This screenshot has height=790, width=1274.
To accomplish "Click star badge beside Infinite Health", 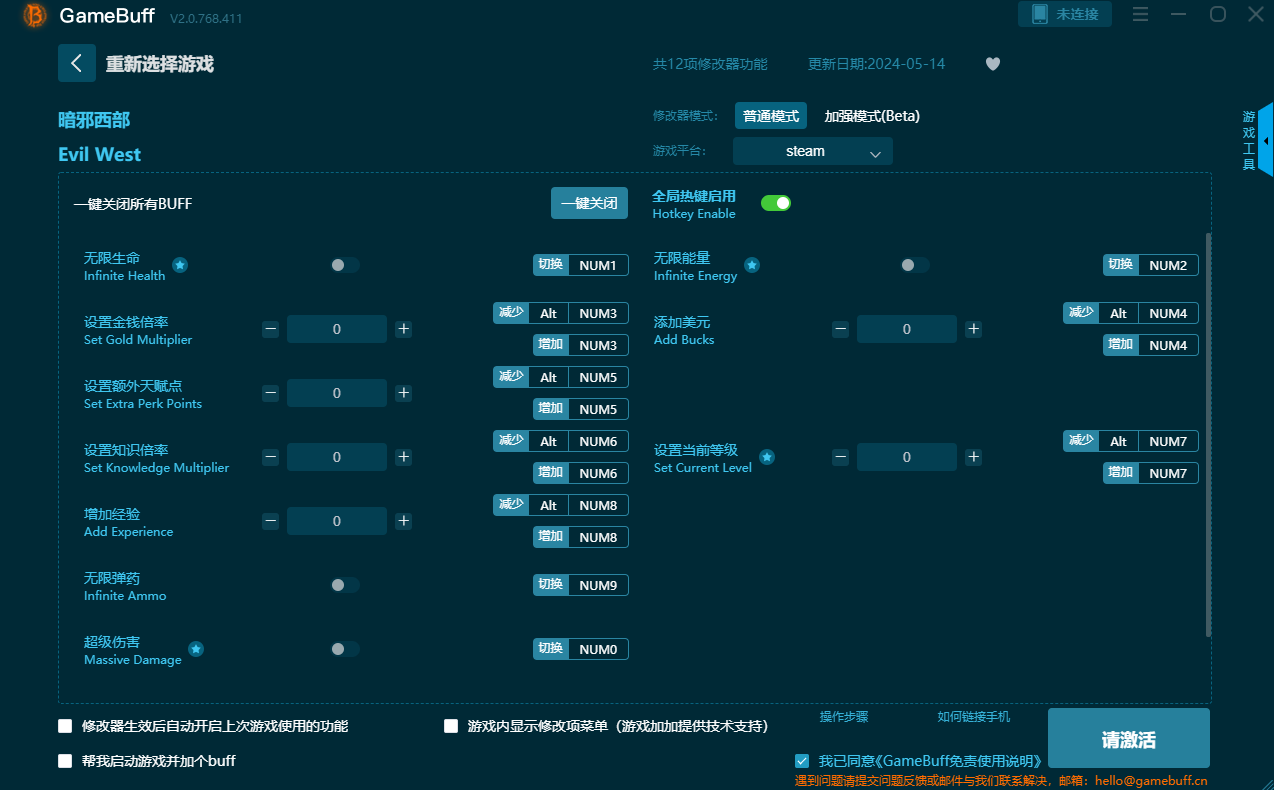I will 180,265.
